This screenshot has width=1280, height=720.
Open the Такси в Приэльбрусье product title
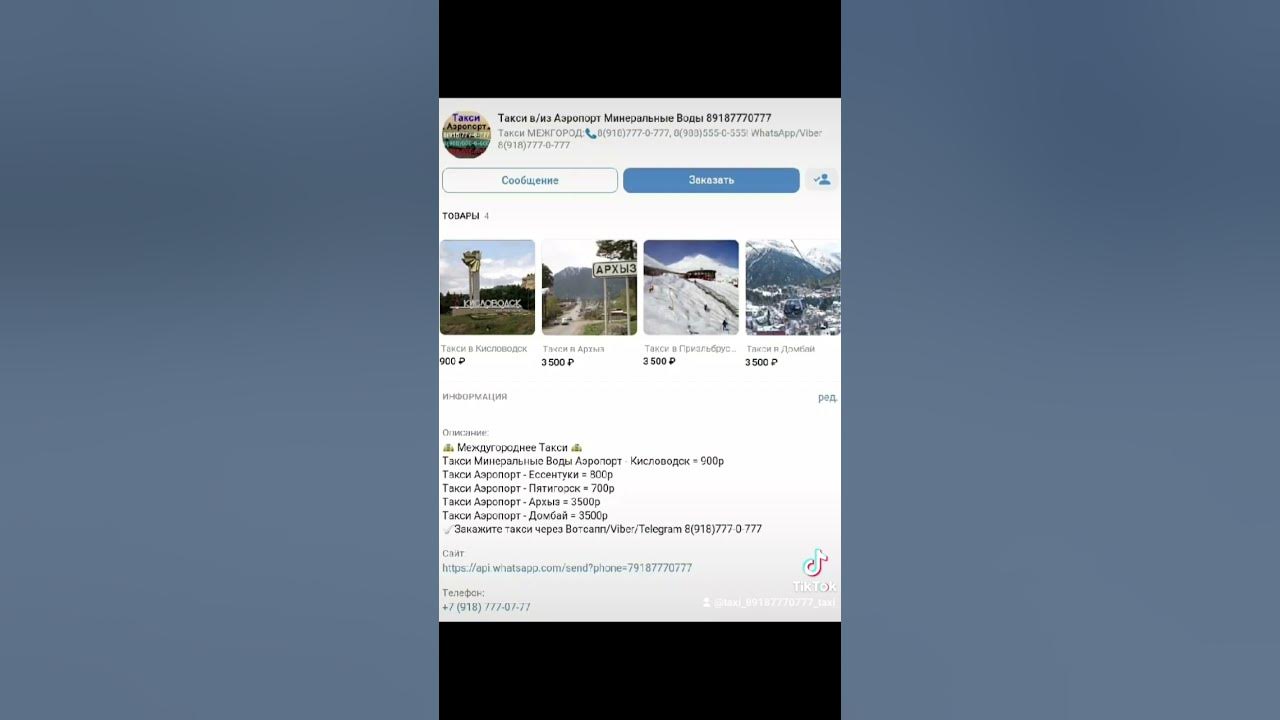pyautogui.click(x=690, y=349)
